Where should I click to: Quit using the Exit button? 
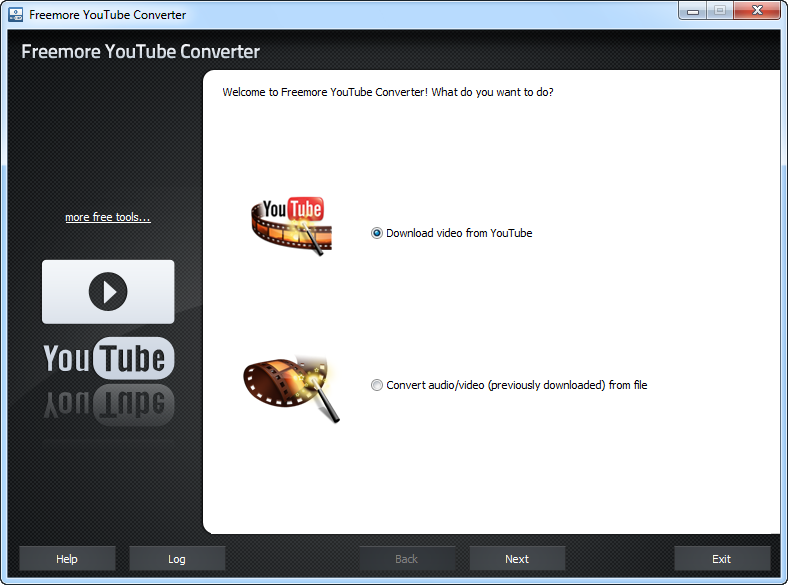722,559
